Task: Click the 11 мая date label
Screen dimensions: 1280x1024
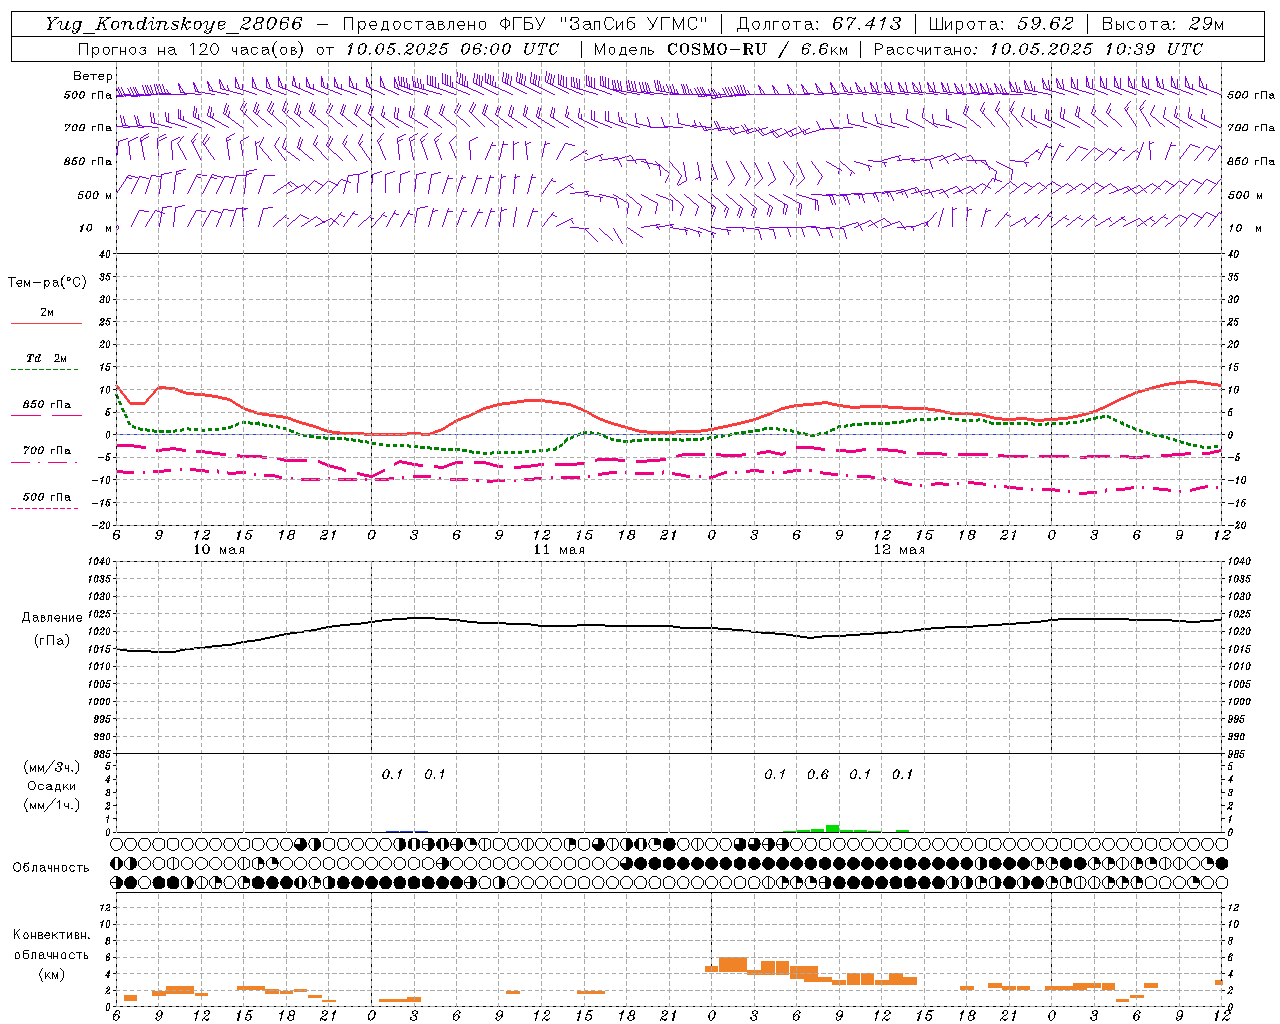Action: coord(559,550)
